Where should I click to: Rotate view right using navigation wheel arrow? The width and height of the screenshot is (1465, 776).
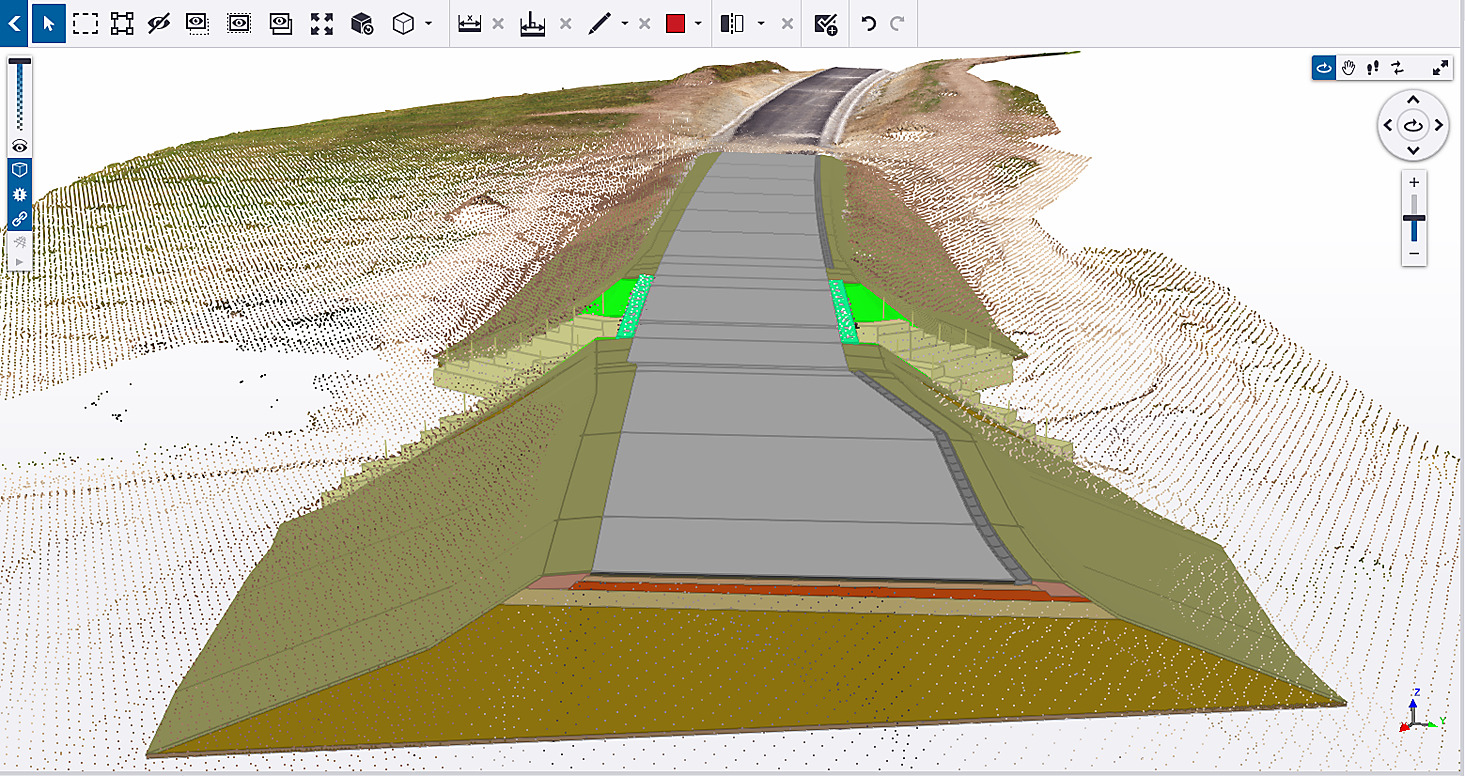coord(1438,126)
